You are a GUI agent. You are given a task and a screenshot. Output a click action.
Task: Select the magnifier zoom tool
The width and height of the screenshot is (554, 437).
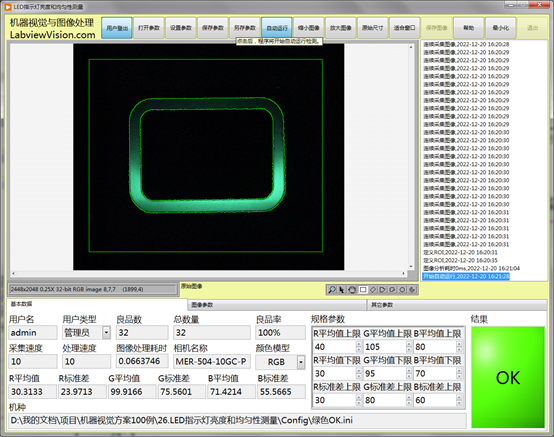[332, 290]
